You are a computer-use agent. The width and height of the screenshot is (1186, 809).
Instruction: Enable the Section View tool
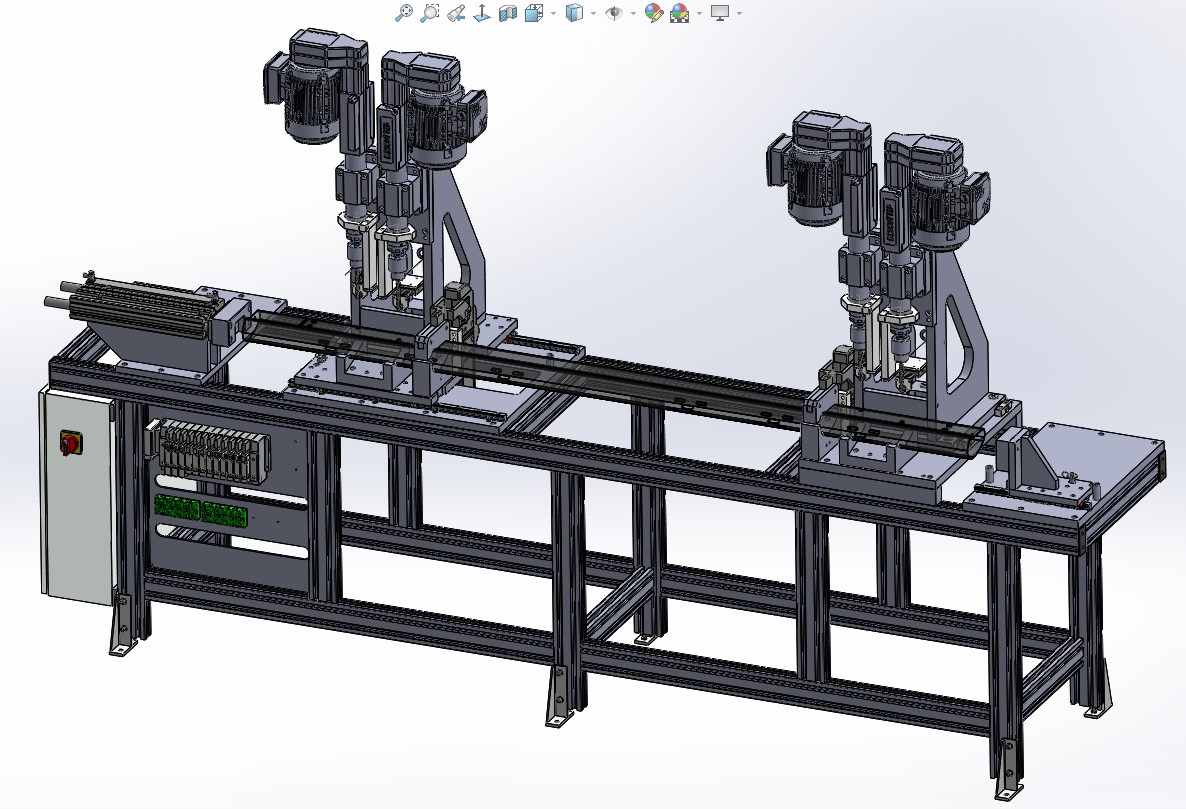click(507, 13)
